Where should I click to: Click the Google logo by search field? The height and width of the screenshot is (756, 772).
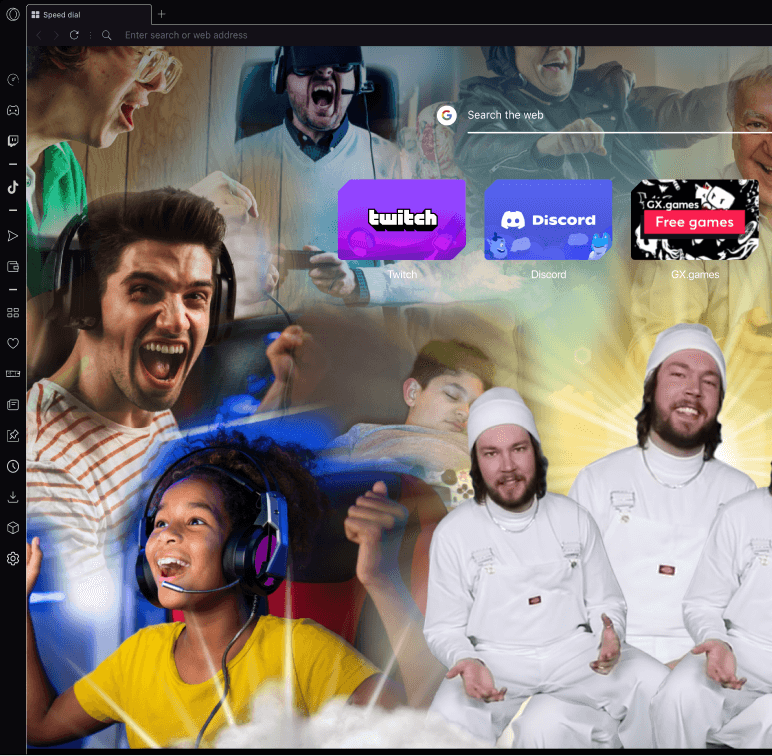click(447, 115)
